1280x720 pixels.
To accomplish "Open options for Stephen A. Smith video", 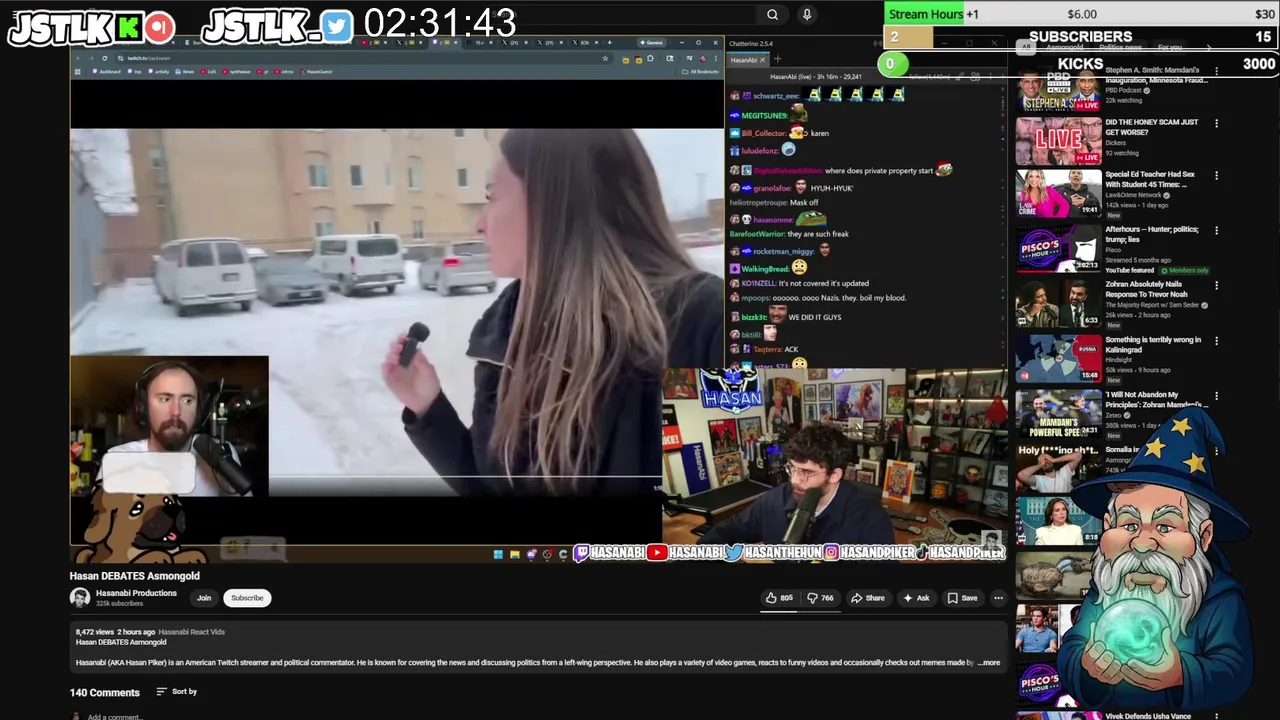I will (1216, 72).
